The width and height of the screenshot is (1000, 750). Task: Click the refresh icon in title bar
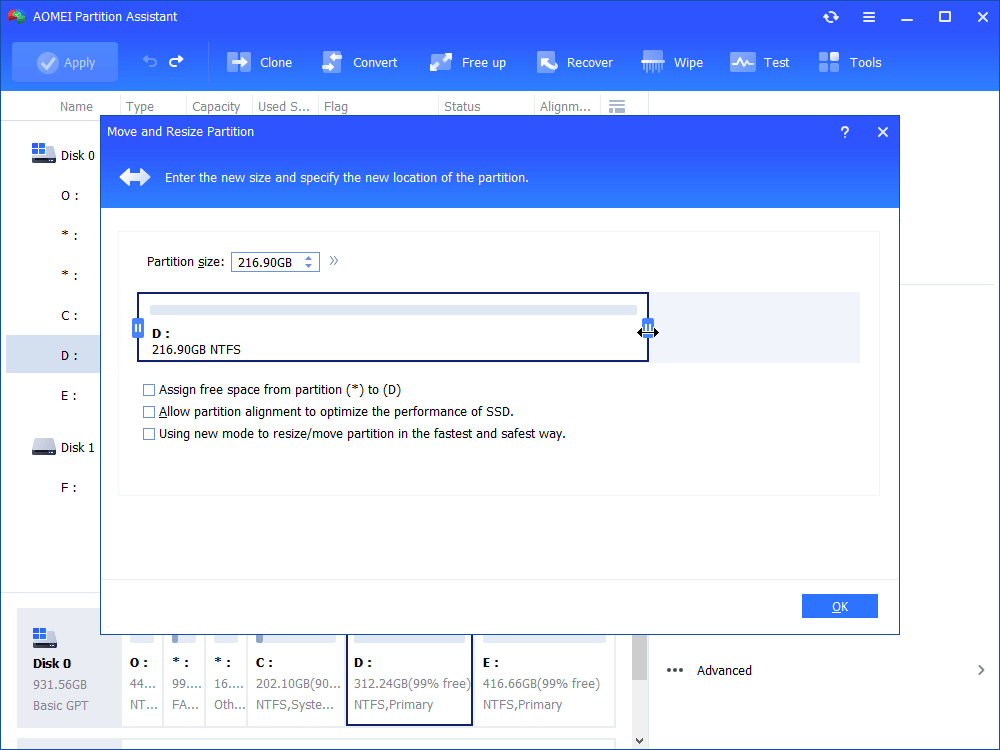coord(830,17)
